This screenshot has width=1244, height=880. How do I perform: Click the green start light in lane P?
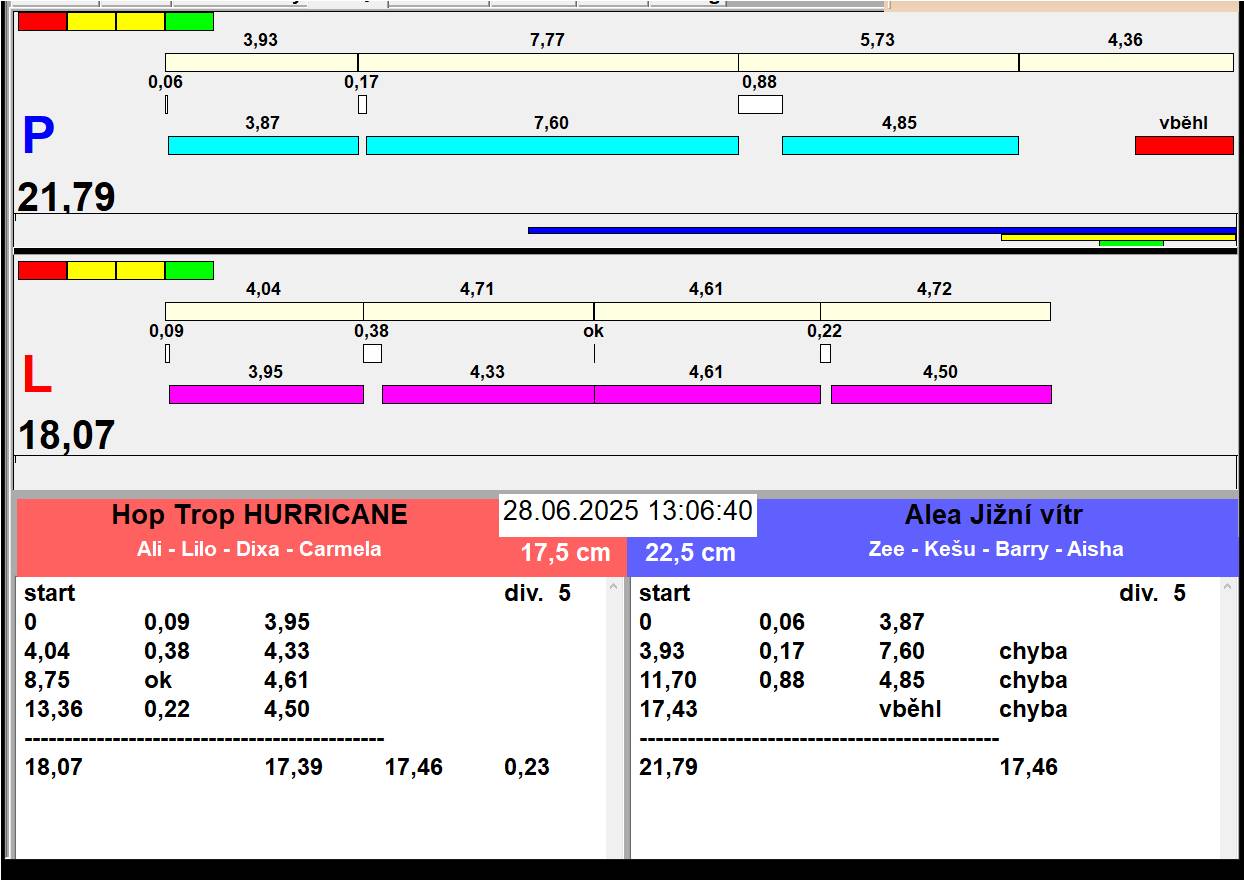pos(189,21)
